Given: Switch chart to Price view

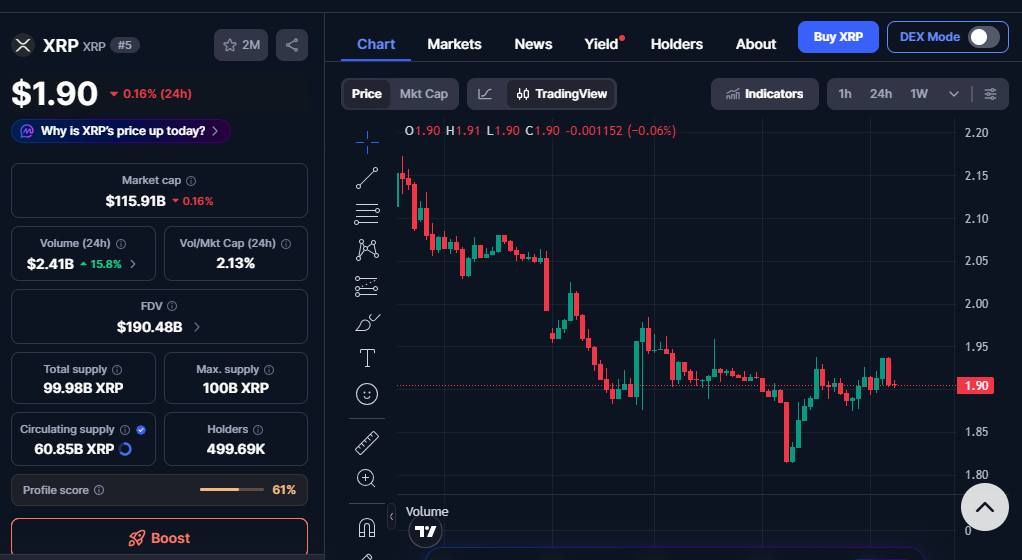Looking at the screenshot, I should [366, 94].
